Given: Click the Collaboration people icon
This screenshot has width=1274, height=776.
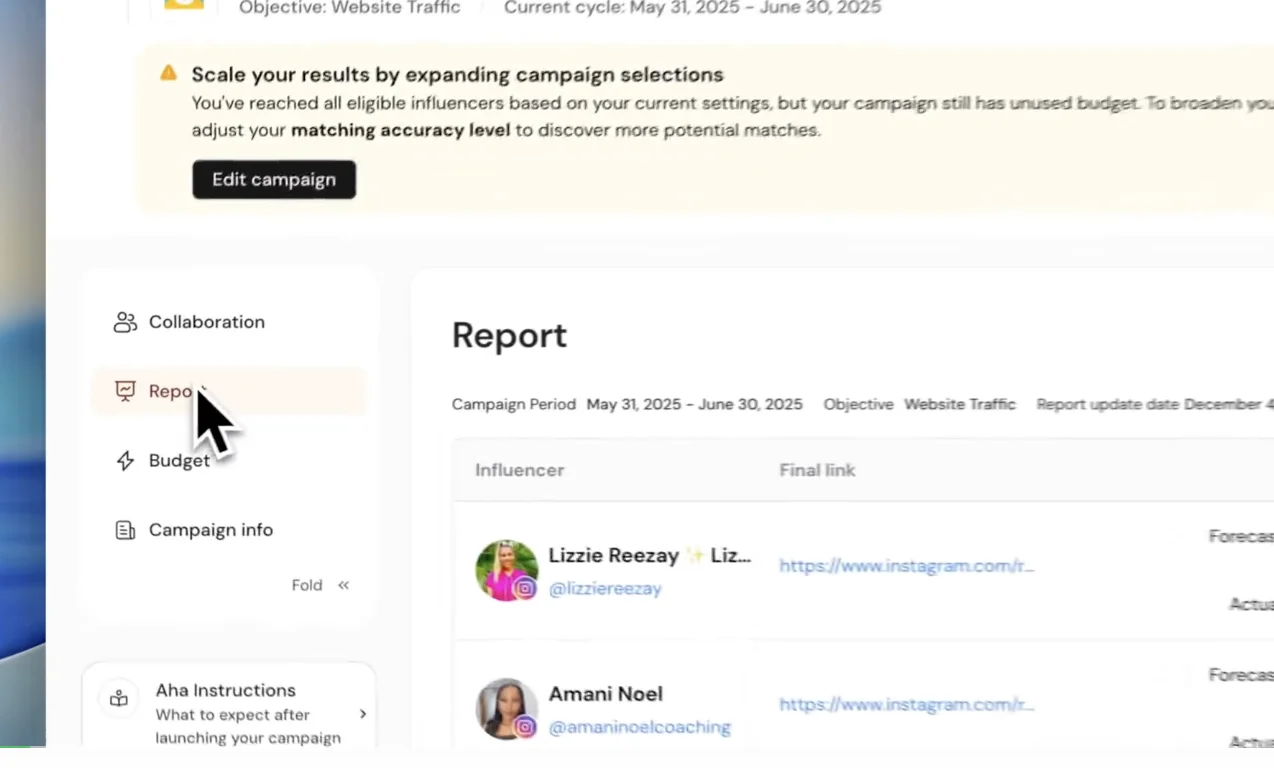Looking at the screenshot, I should 125,322.
